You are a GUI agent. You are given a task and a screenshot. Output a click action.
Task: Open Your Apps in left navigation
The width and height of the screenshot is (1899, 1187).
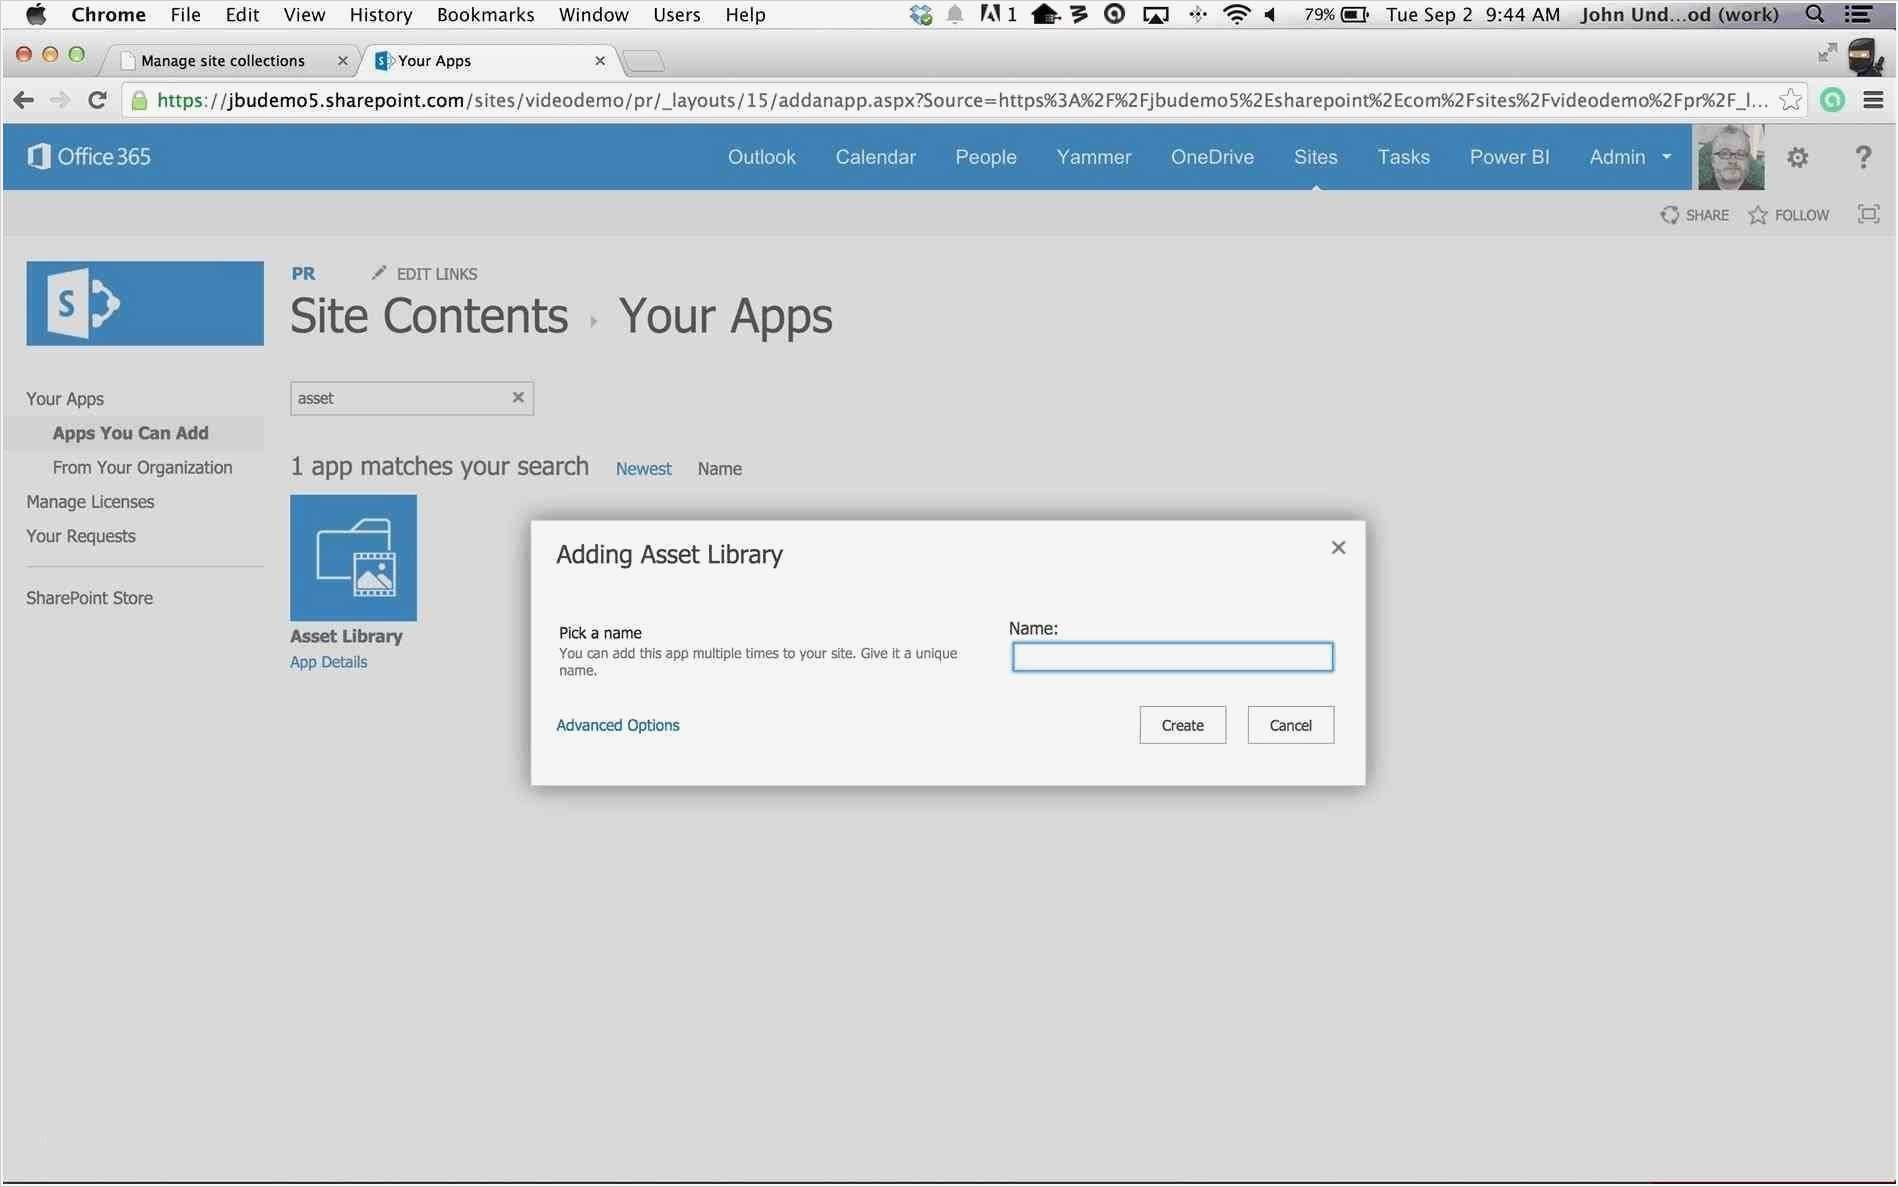[x=65, y=399]
